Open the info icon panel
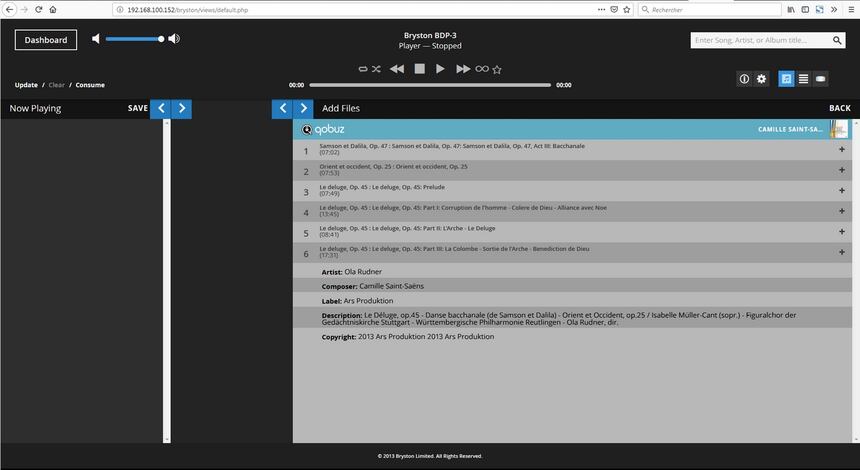Viewport: 860px width, 470px height. (x=744, y=79)
